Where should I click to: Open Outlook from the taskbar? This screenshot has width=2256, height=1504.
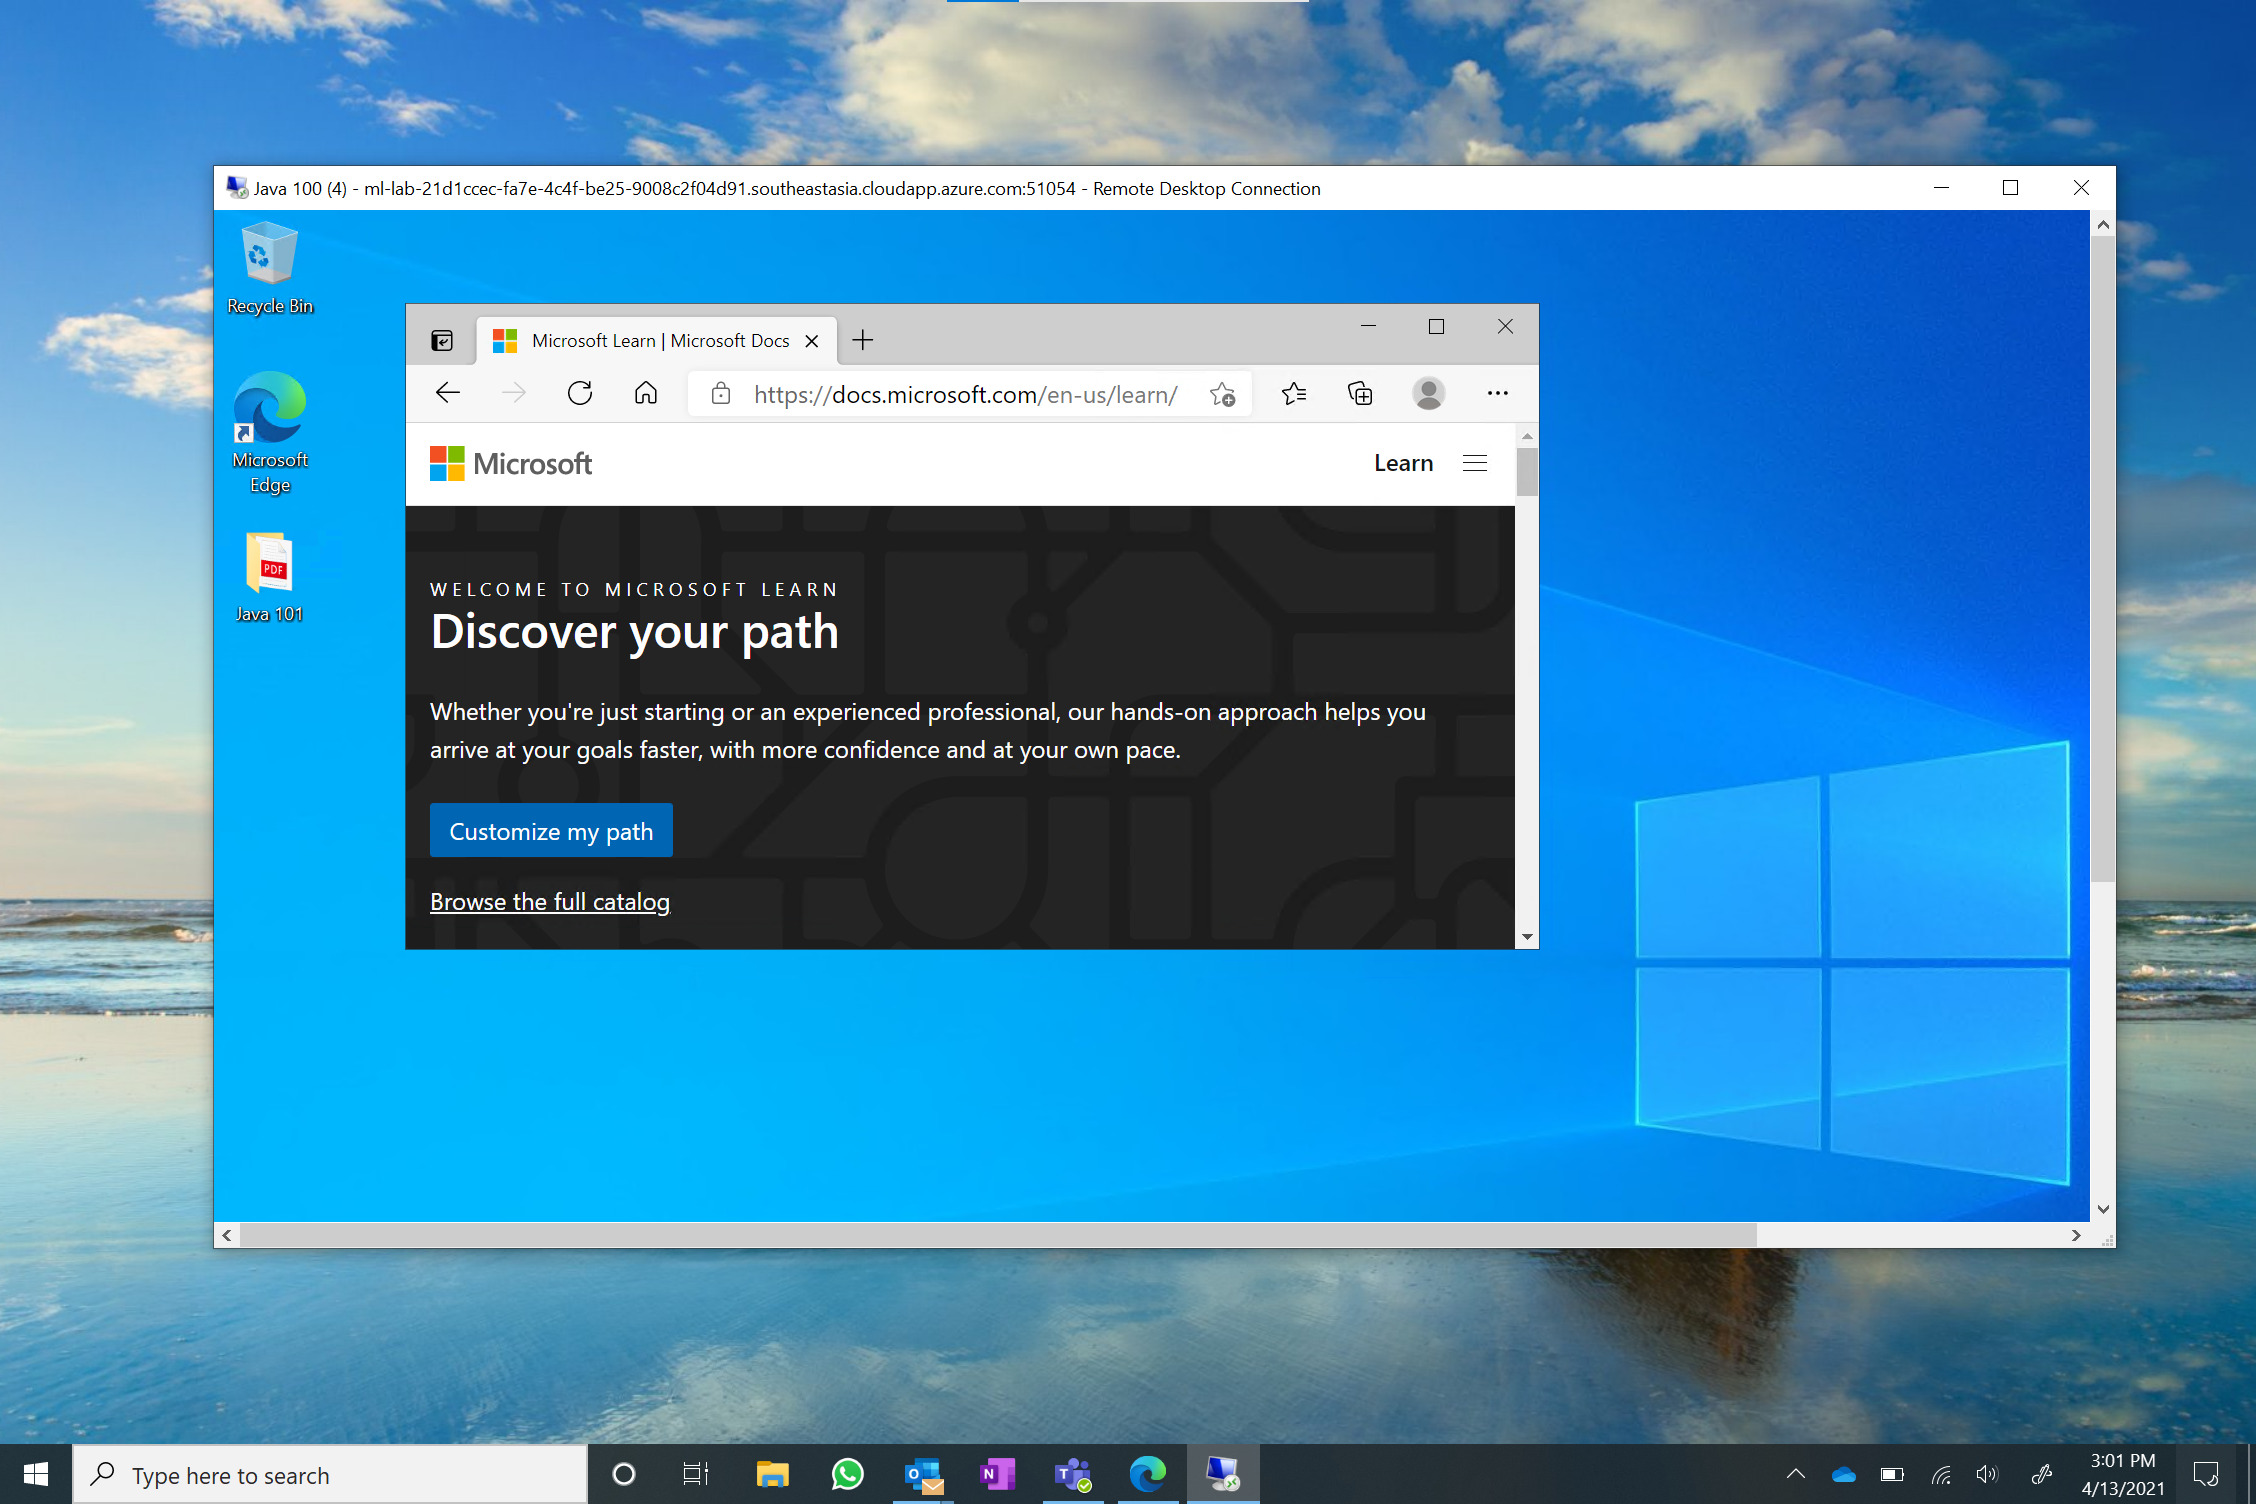[923, 1474]
